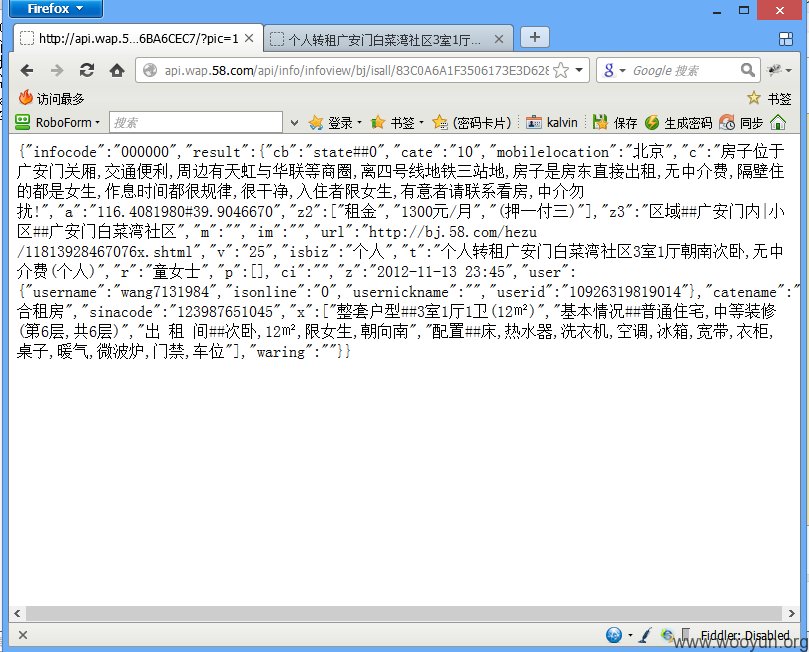Minimize the Firefox window

pos(717,10)
